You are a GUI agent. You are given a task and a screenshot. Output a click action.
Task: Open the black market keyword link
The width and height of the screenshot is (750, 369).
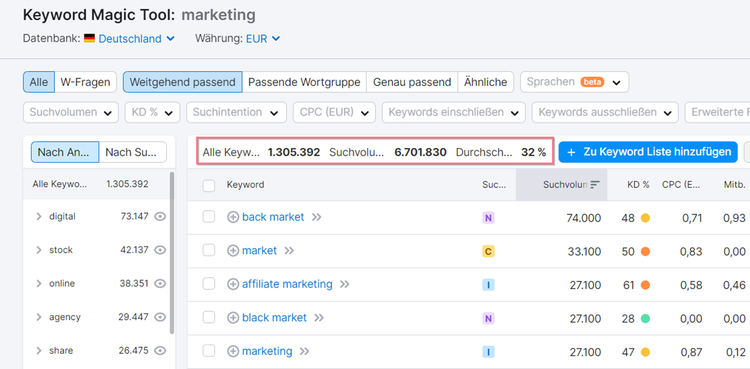coord(275,318)
